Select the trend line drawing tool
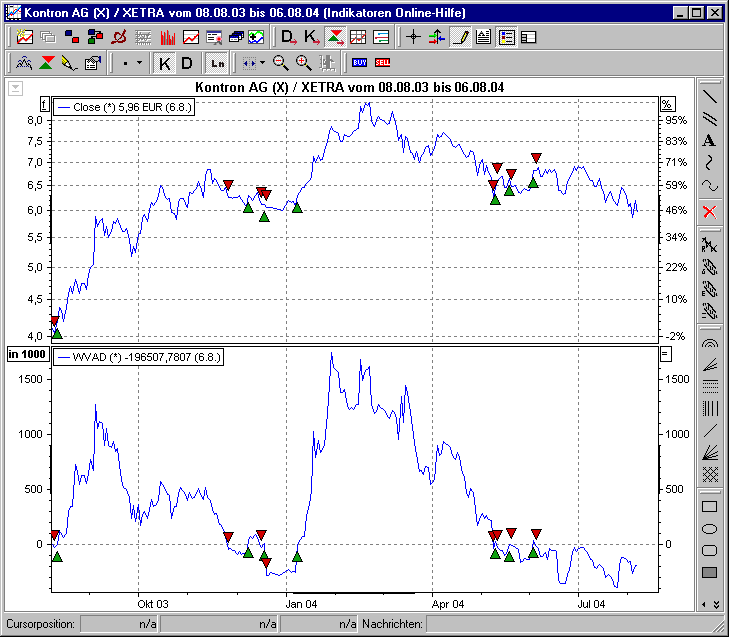The width and height of the screenshot is (729, 637). coord(709,97)
